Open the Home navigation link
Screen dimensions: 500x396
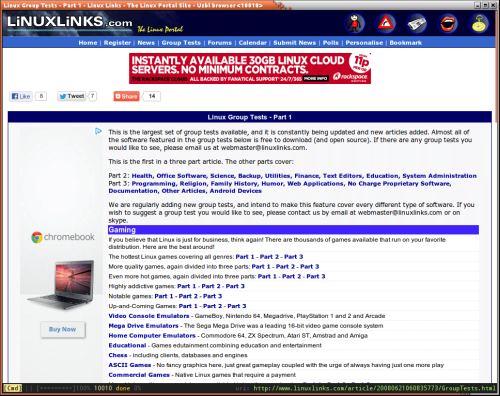(88, 43)
